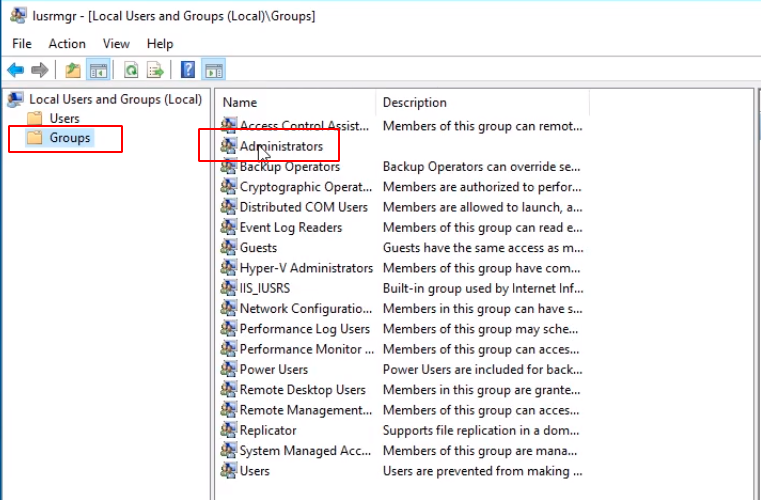The image size is (761, 500).
Task: Click the Export List toolbar icon
Action: (155, 70)
